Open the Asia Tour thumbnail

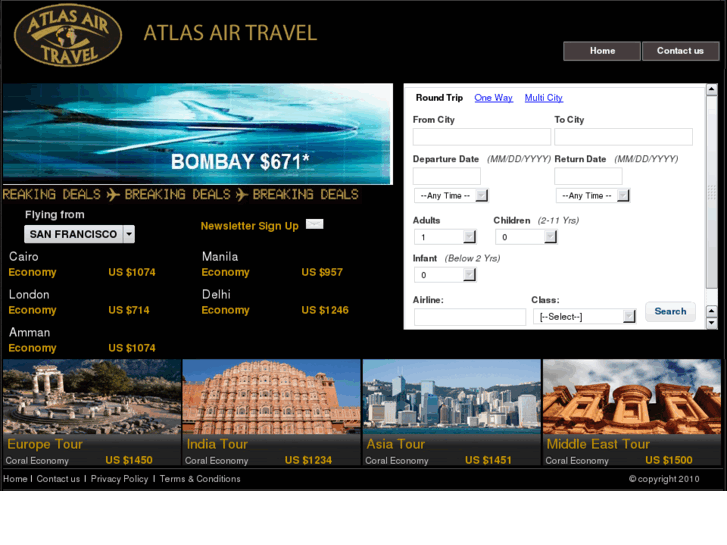pyautogui.click(x=452, y=397)
